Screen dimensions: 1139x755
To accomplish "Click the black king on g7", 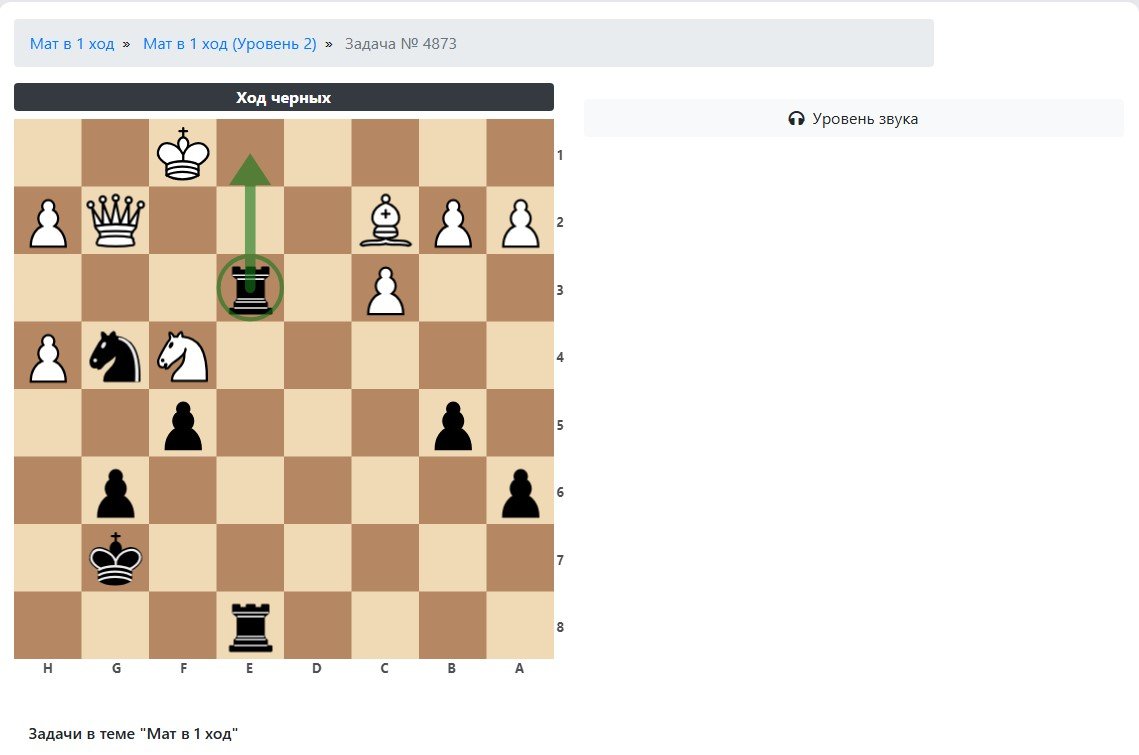I will (115, 559).
